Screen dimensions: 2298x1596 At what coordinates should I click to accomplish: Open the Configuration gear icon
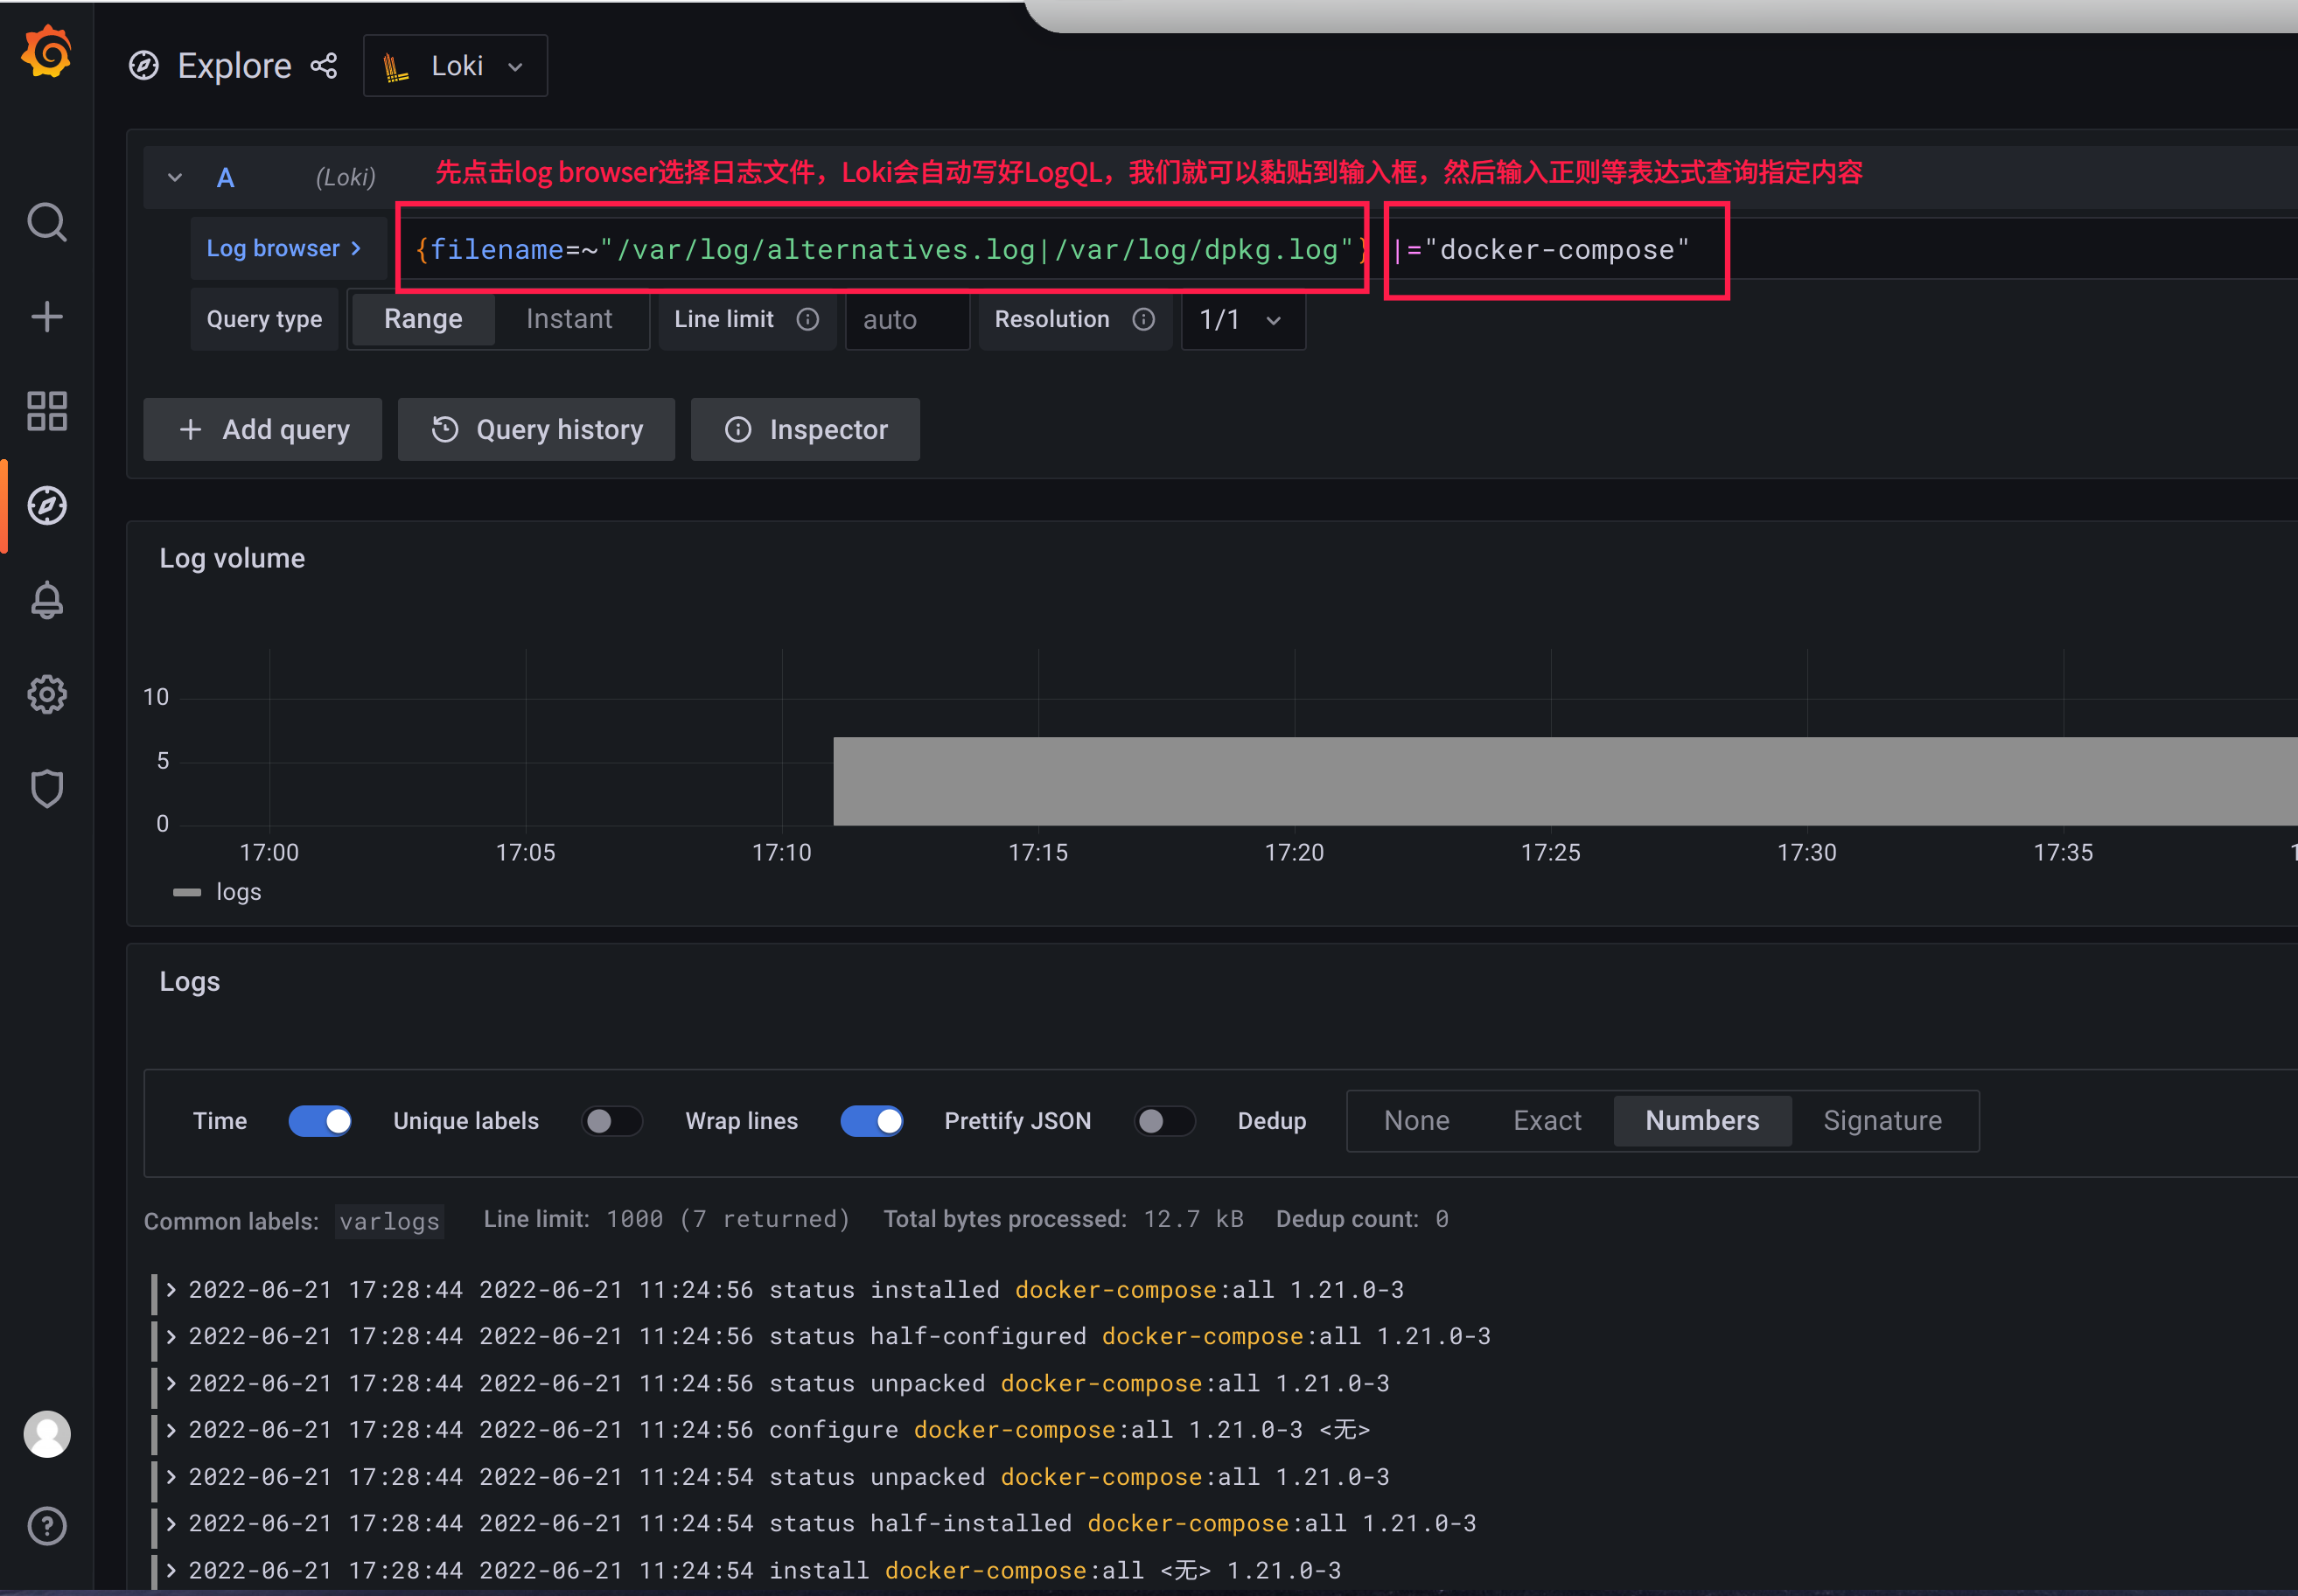(x=46, y=694)
